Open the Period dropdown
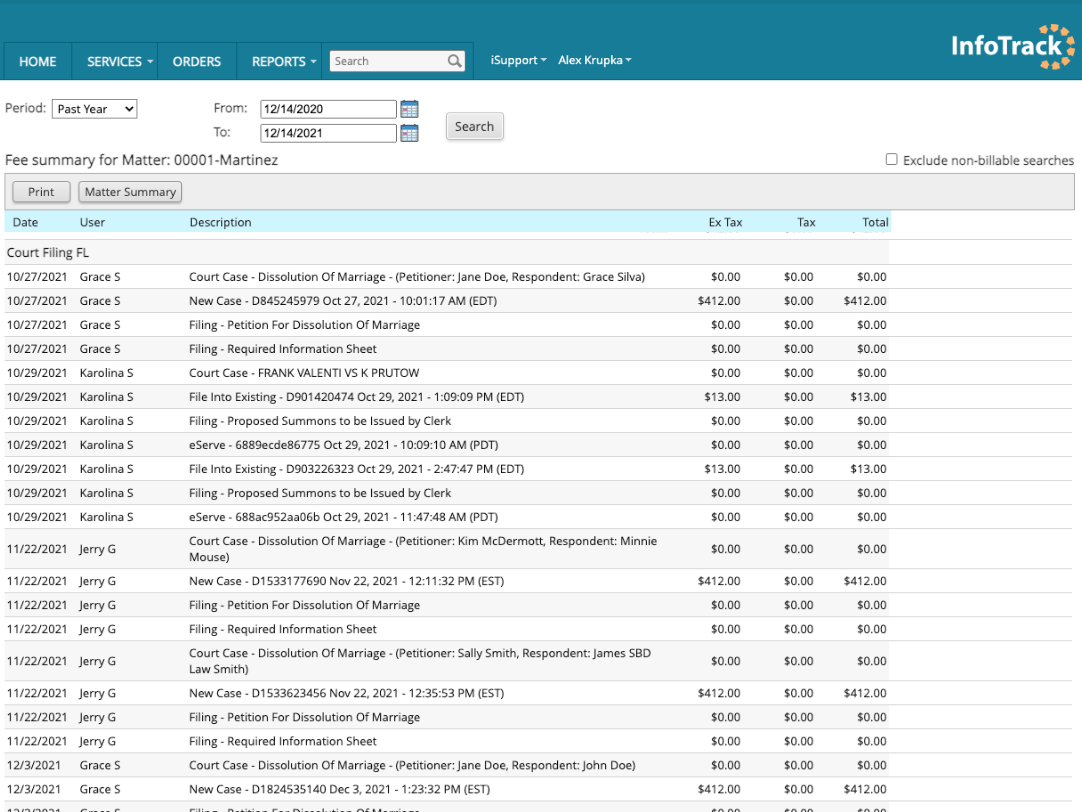 click(95, 109)
